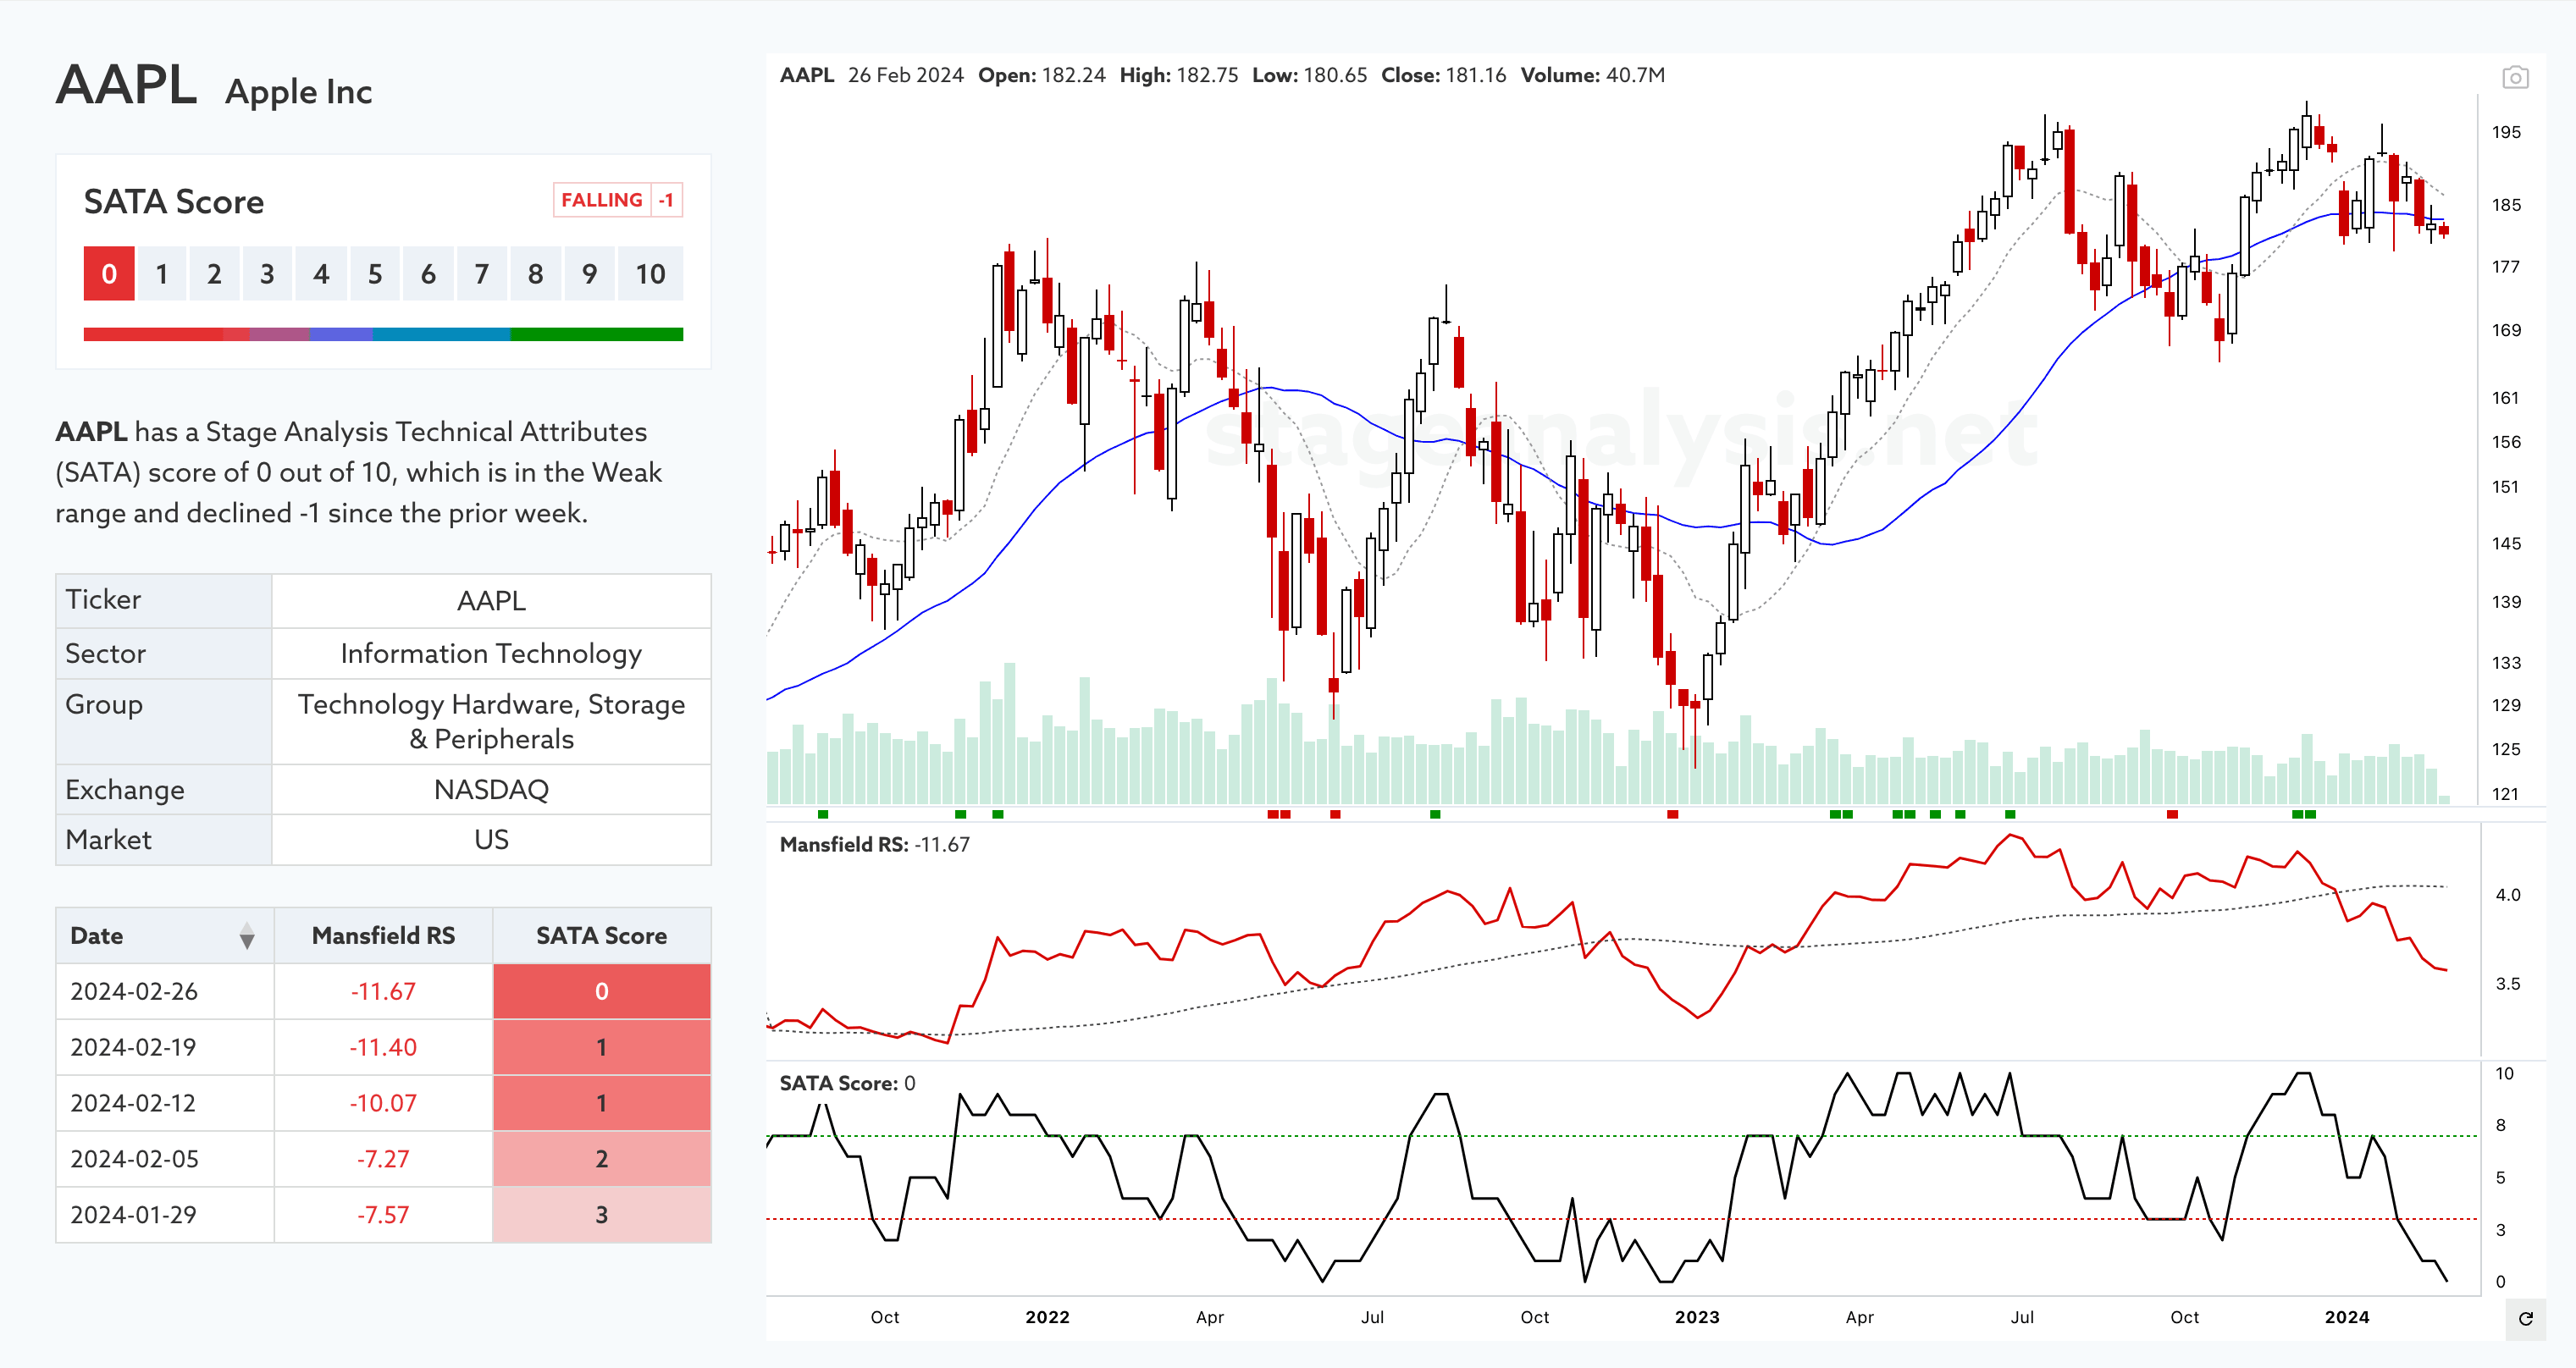Click SATA score cell for 2024-02-19
The height and width of the screenshot is (1368, 2576).
point(602,1047)
